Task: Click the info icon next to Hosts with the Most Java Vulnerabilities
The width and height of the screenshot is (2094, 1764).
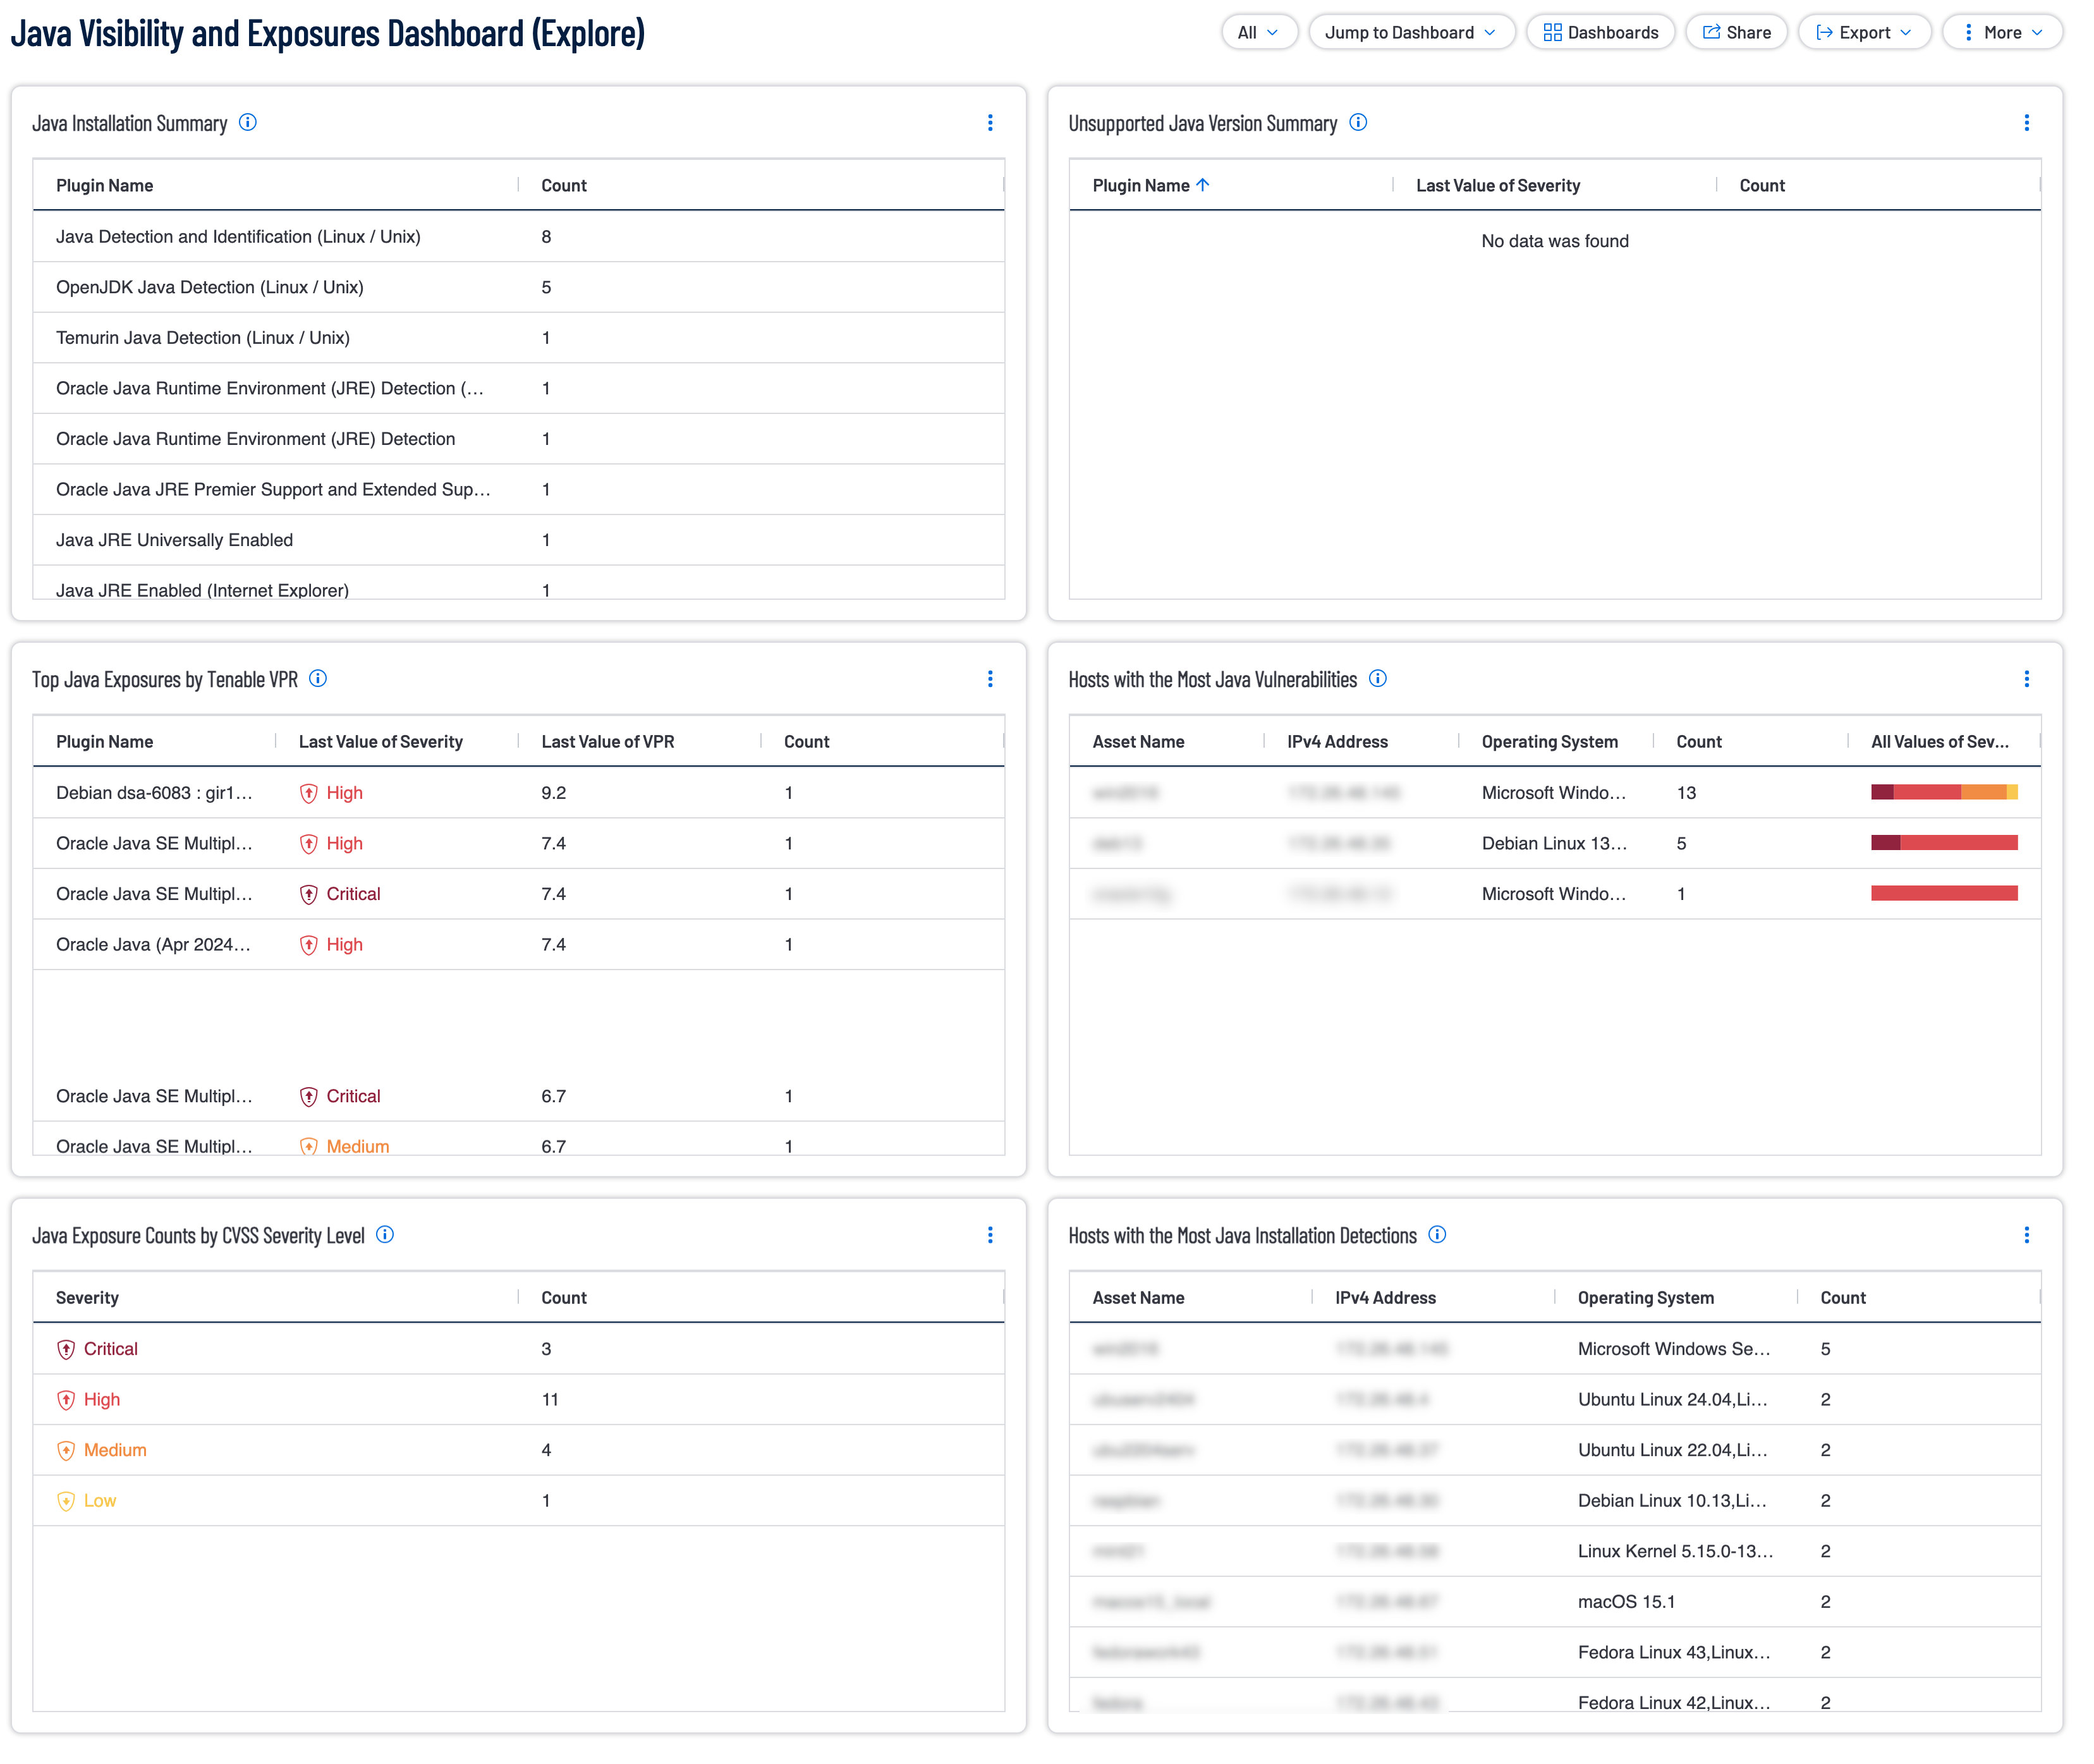Action: point(1378,679)
